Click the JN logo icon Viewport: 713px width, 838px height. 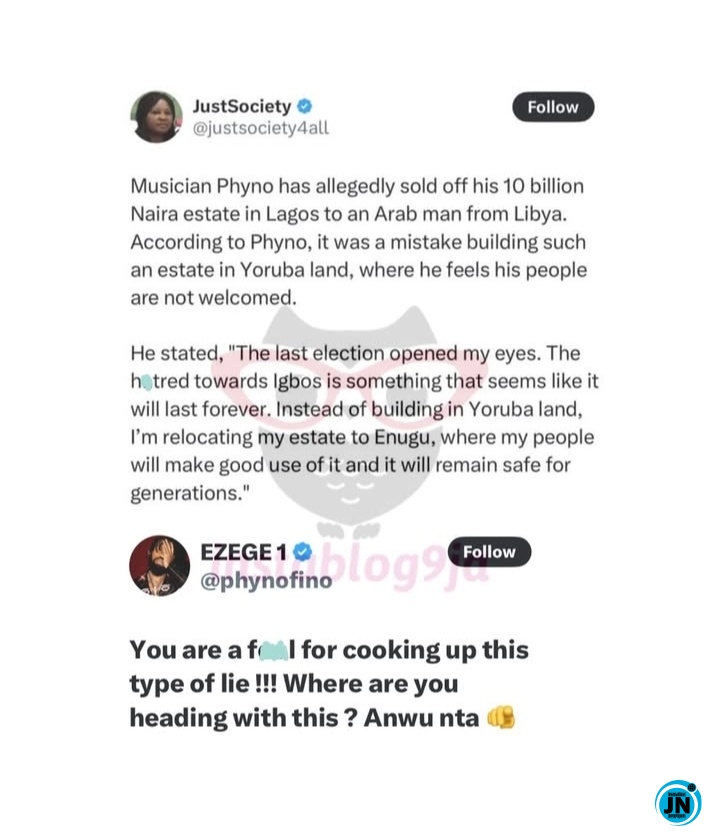point(678,802)
